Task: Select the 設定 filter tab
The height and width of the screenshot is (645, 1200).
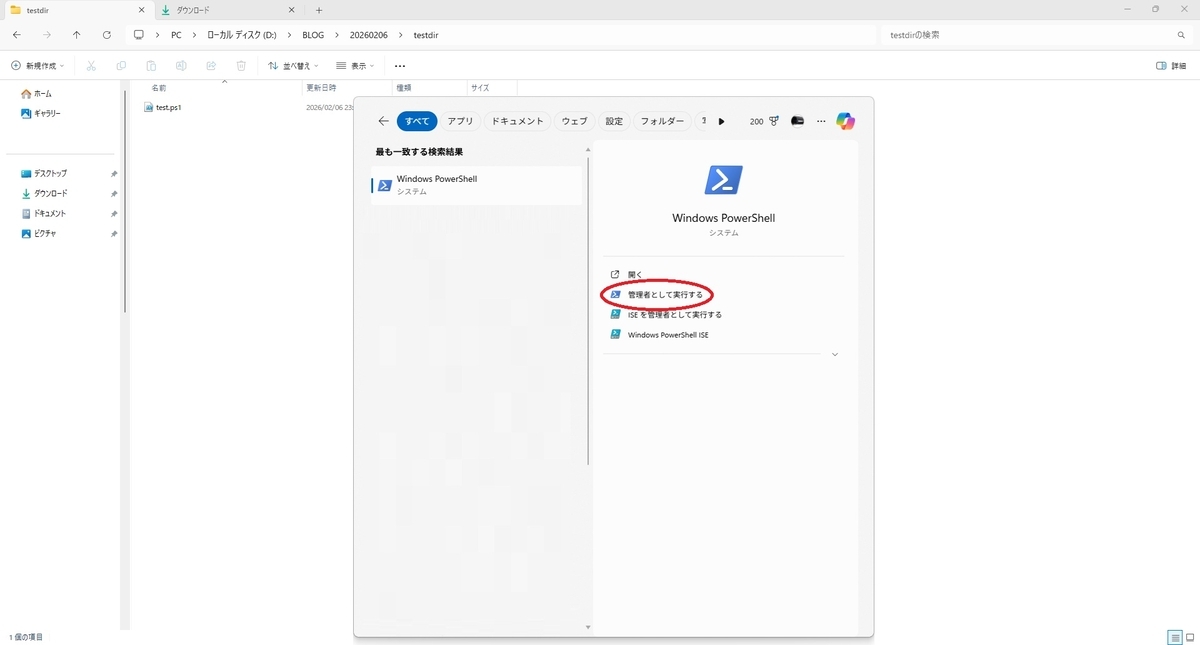Action: click(x=614, y=121)
